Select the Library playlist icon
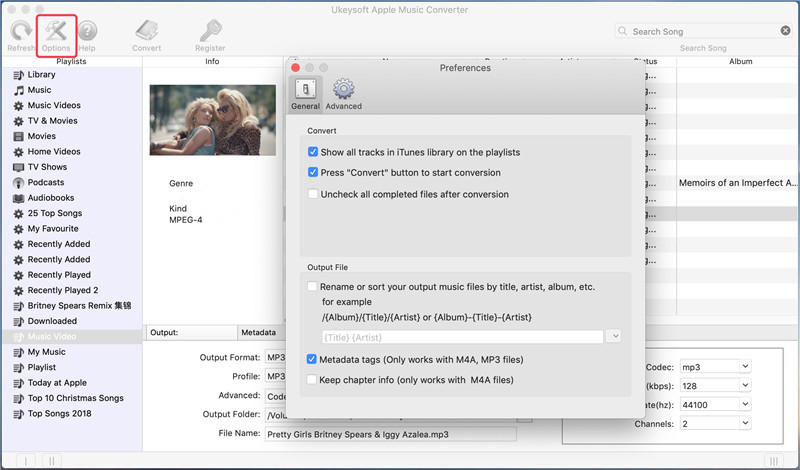This screenshot has width=800, height=470. pyautogui.click(x=18, y=75)
